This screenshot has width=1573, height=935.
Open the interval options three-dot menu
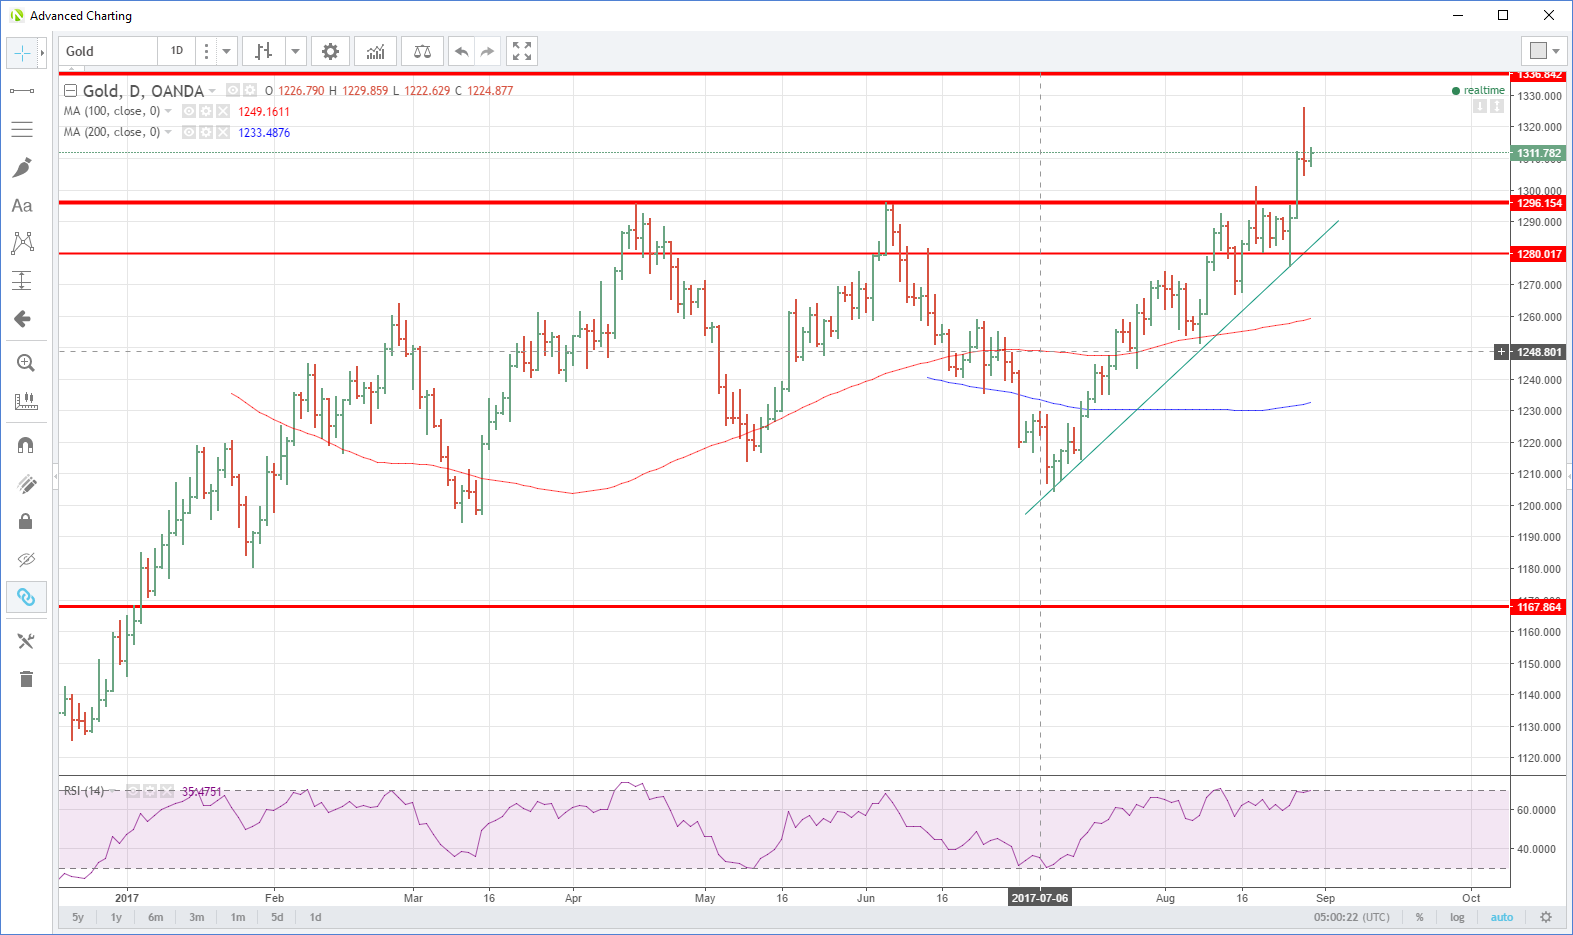[206, 51]
